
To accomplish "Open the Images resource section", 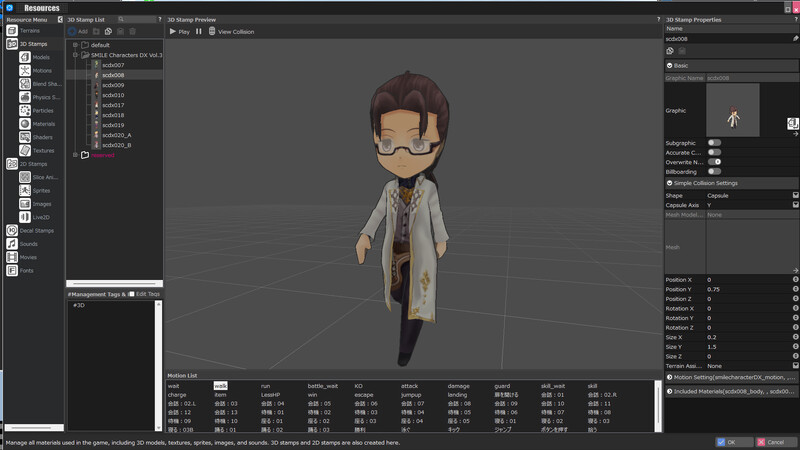I will pos(40,204).
